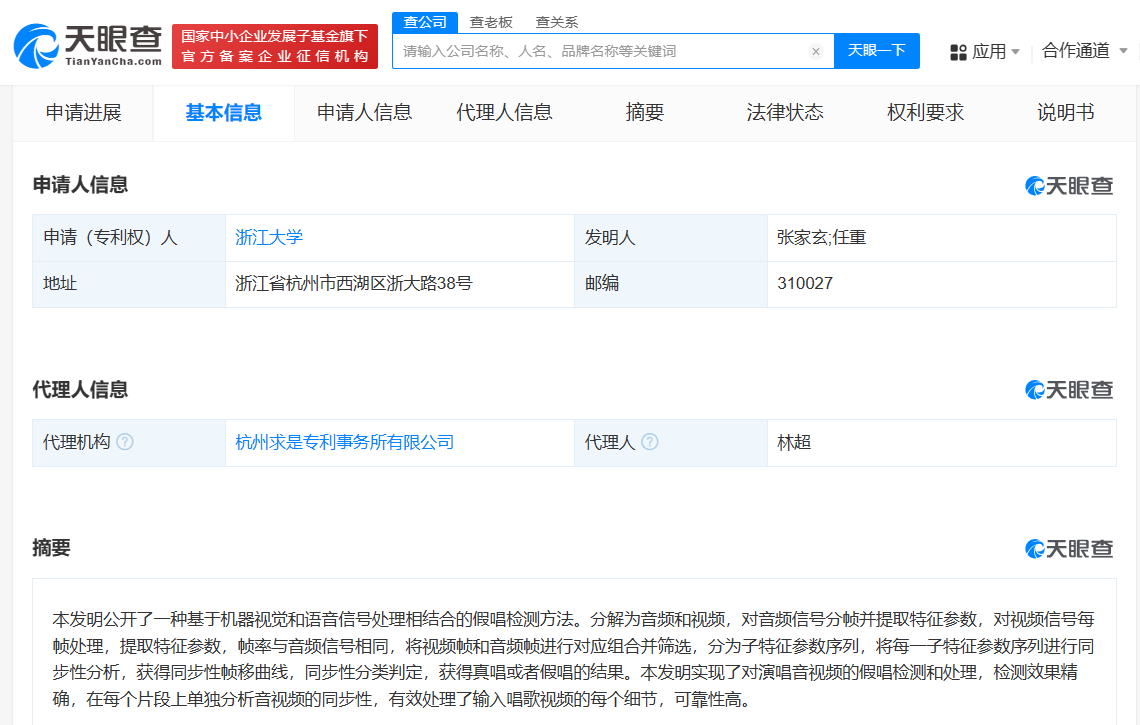Open the 申请进展 tab

(83, 113)
